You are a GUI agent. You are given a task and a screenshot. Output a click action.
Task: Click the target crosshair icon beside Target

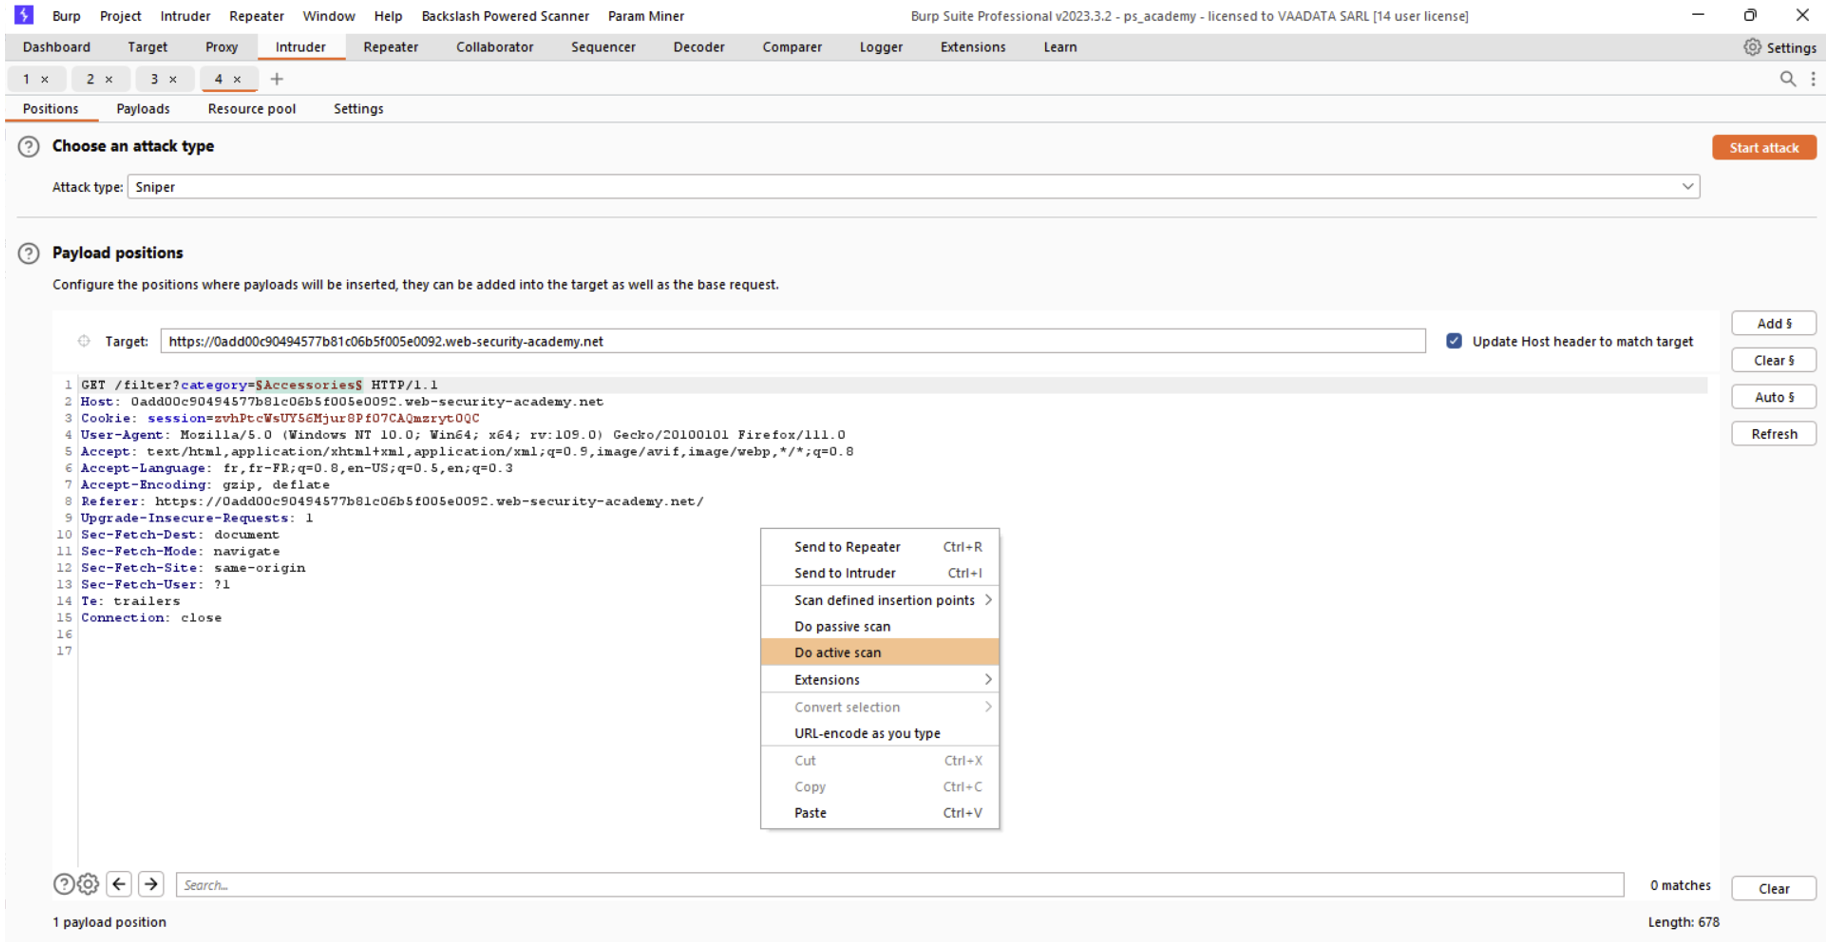click(x=84, y=341)
